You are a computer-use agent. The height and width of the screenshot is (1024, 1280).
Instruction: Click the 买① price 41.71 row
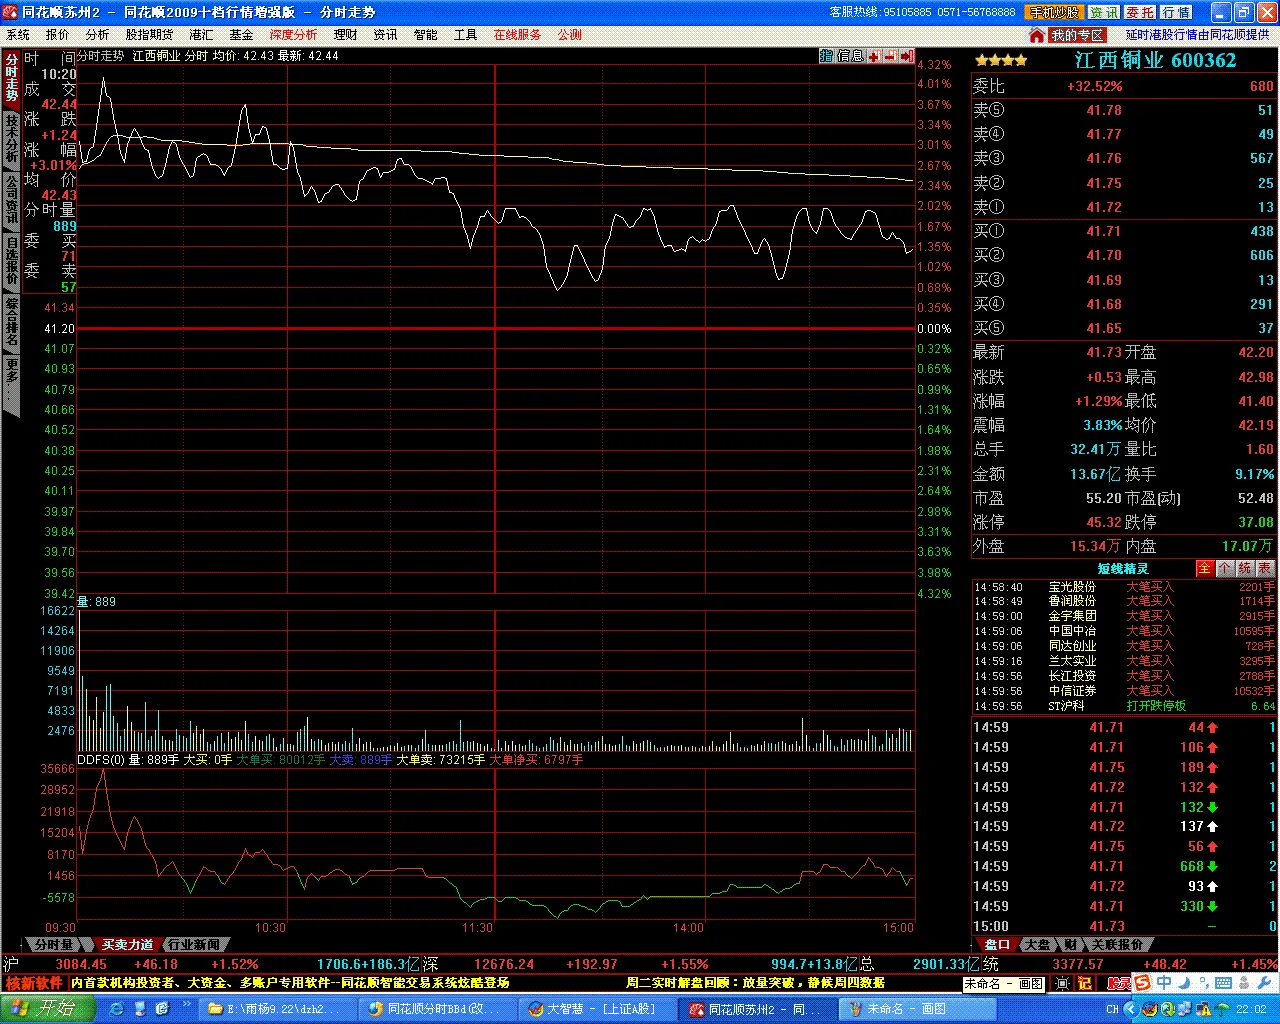coord(1124,231)
